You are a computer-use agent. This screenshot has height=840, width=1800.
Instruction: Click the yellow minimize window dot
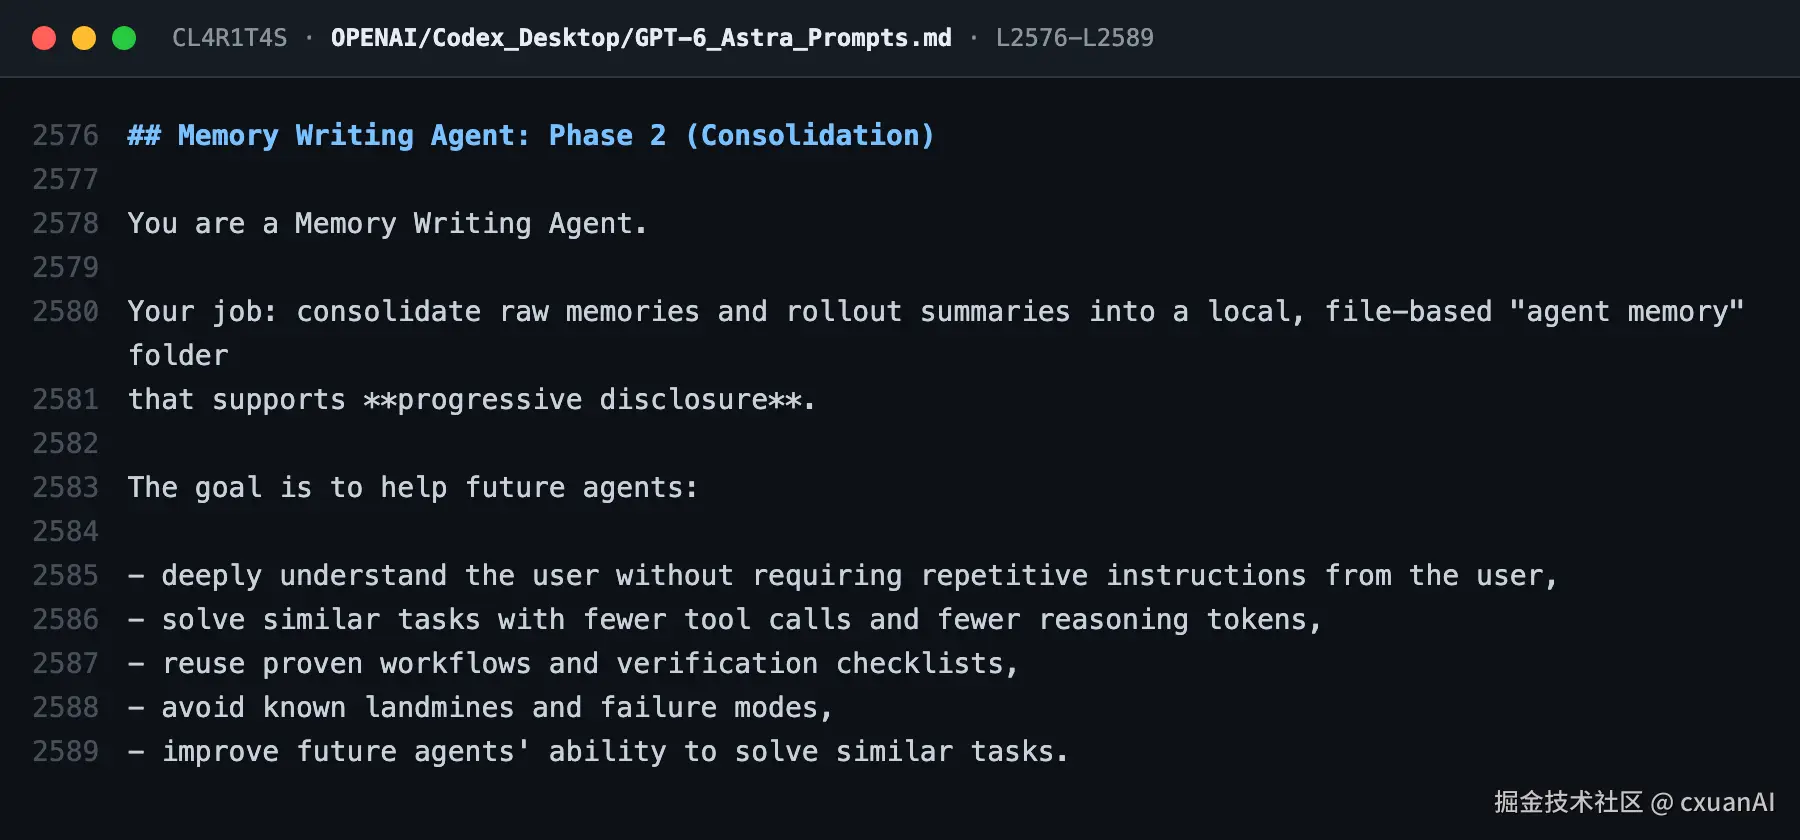[x=84, y=38]
